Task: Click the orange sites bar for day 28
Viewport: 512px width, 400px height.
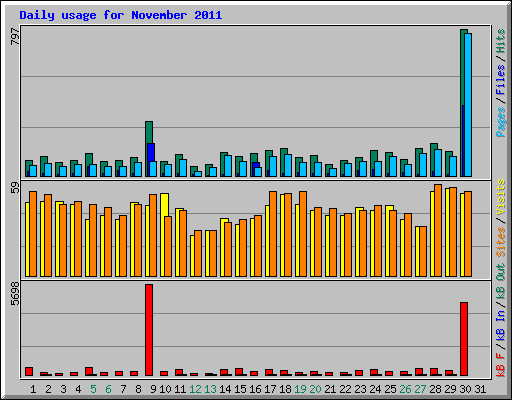Action: point(438,231)
